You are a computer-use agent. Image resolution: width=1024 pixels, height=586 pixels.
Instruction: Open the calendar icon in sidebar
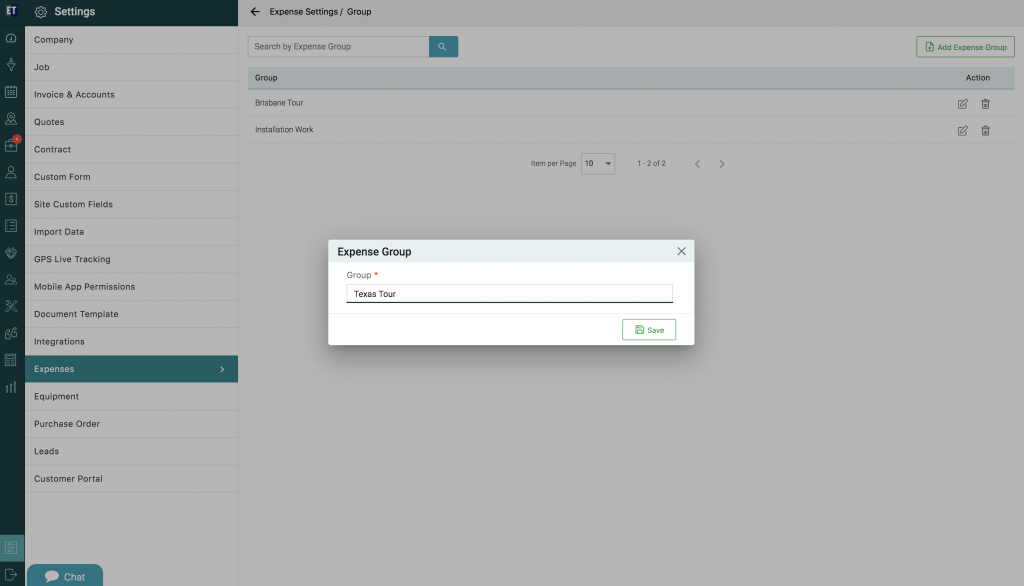point(11,92)
